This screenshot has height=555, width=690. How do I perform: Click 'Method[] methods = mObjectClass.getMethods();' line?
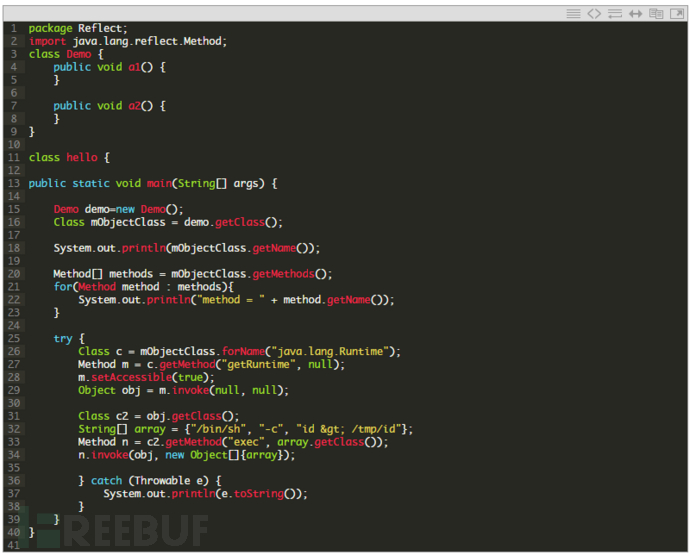tap(193, 274)
